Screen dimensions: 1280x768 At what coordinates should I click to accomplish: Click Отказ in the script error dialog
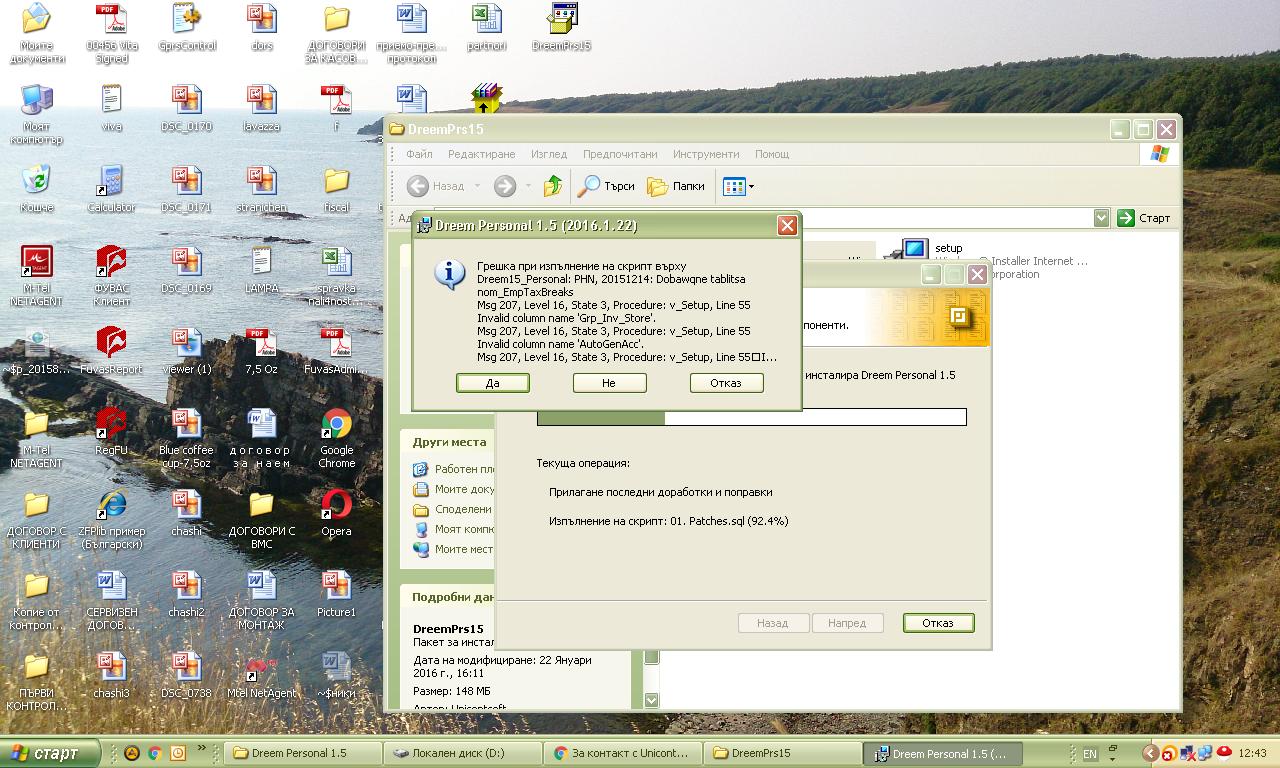coord(726,383)
